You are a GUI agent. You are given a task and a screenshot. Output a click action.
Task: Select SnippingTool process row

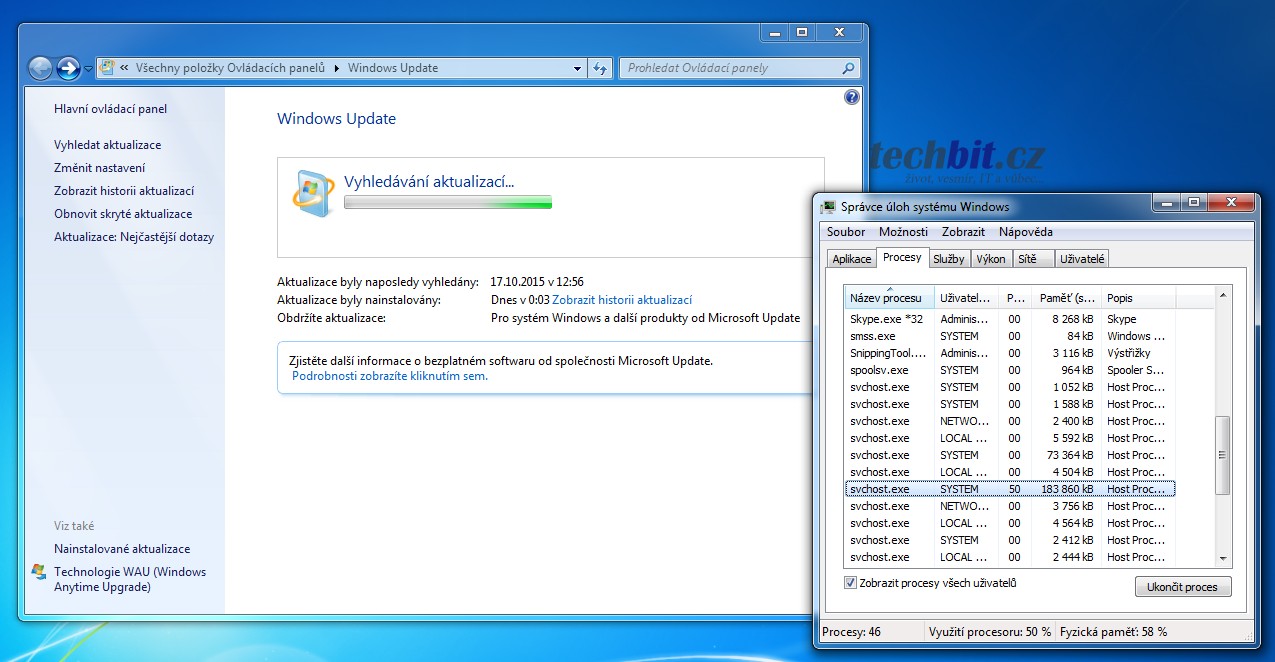click(x=1010, y=353)
